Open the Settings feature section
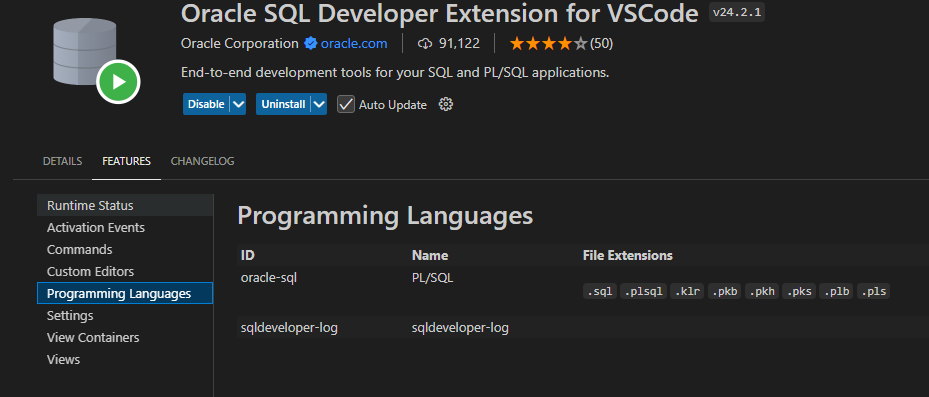 [x=125, y=315]
